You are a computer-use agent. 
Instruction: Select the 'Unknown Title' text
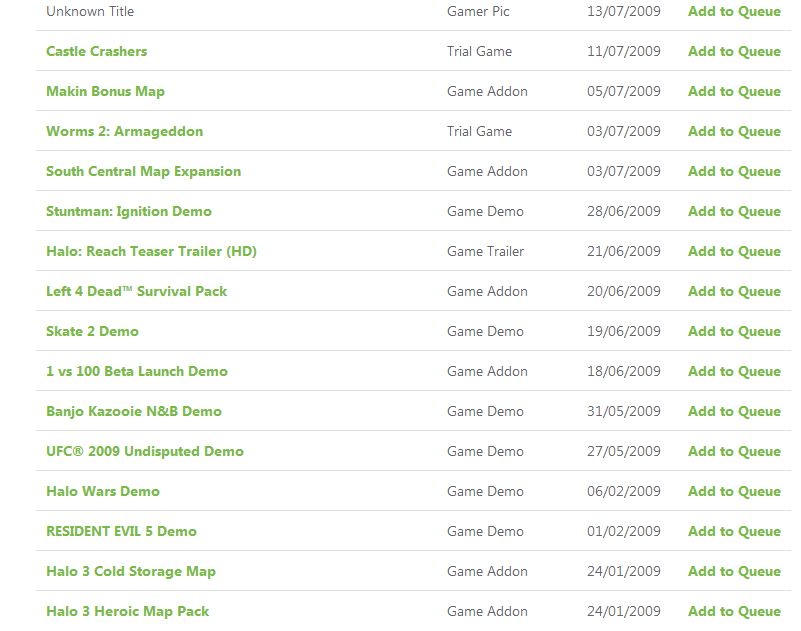[90, 11]
